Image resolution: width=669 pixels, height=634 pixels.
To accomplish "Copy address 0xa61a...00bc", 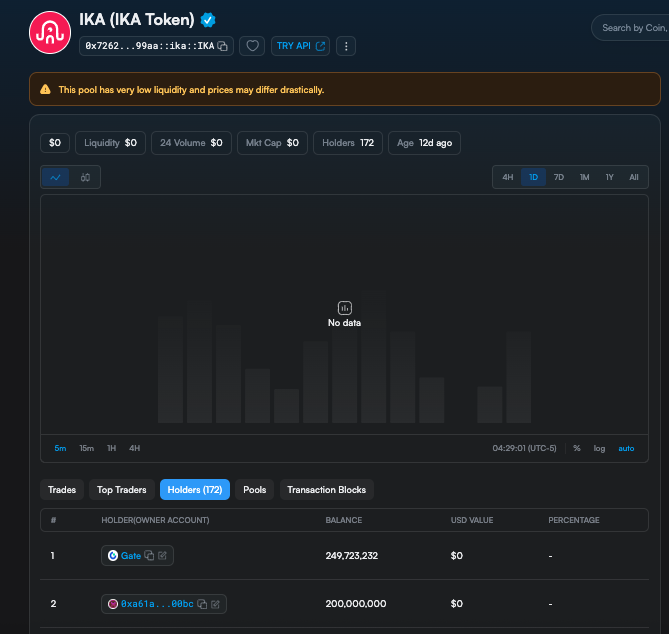I will click(x=202, y=604).
